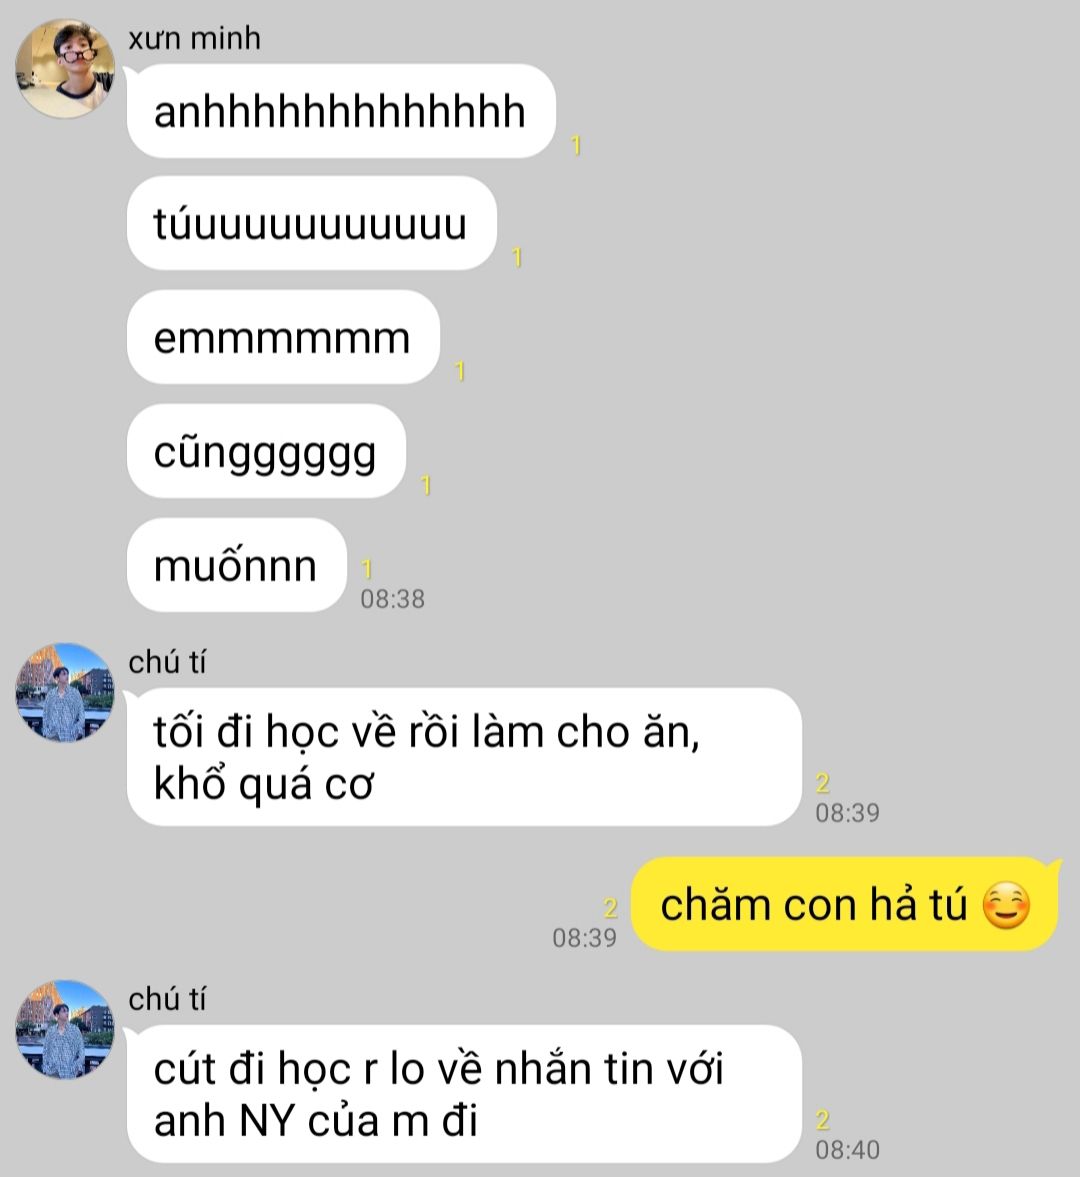The image size is (1080, 1177).
Task: Tap the 'tối đi học về' message
Action: tap(464, 757)
